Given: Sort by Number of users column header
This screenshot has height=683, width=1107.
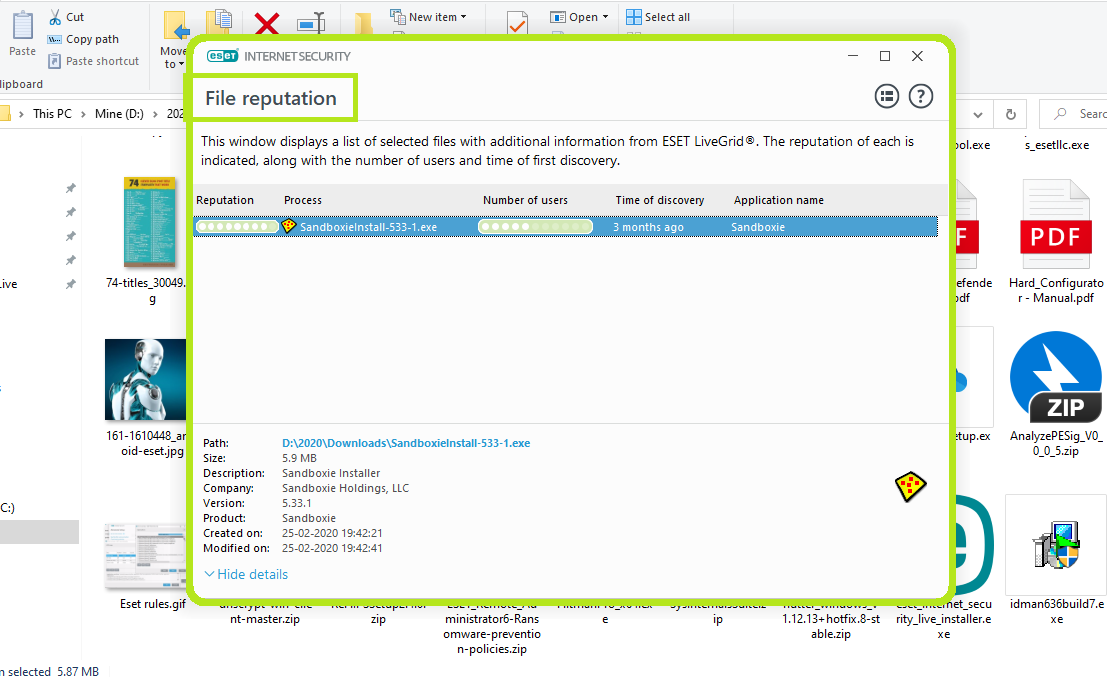Looking at the screenshot, I should 525,200.
